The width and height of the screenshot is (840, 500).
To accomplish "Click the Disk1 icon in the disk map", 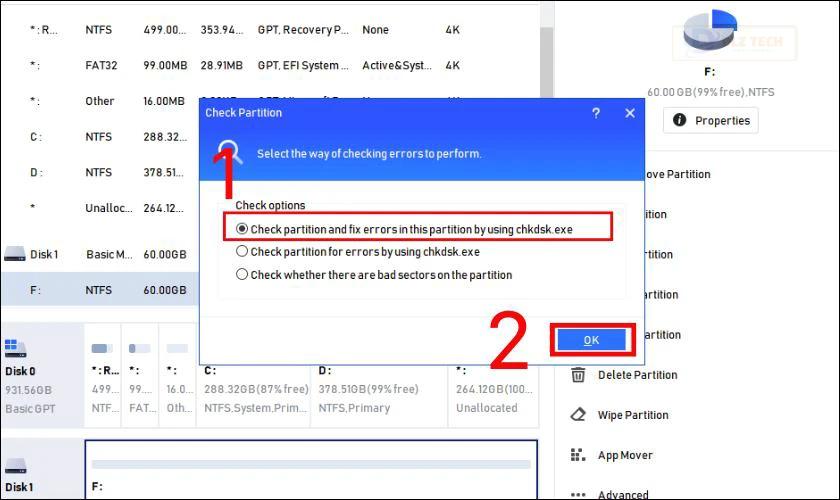I will (x=15, y=466).
